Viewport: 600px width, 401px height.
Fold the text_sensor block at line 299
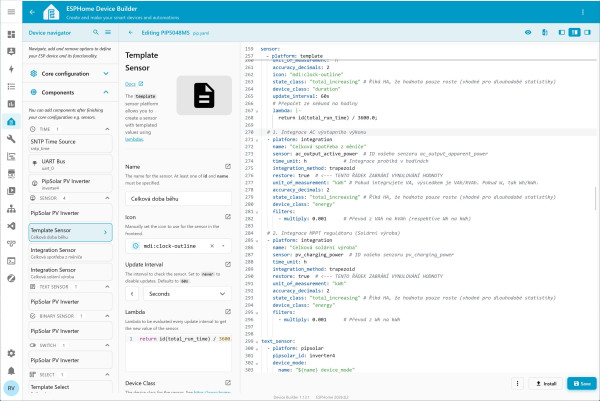coord(257,341)
